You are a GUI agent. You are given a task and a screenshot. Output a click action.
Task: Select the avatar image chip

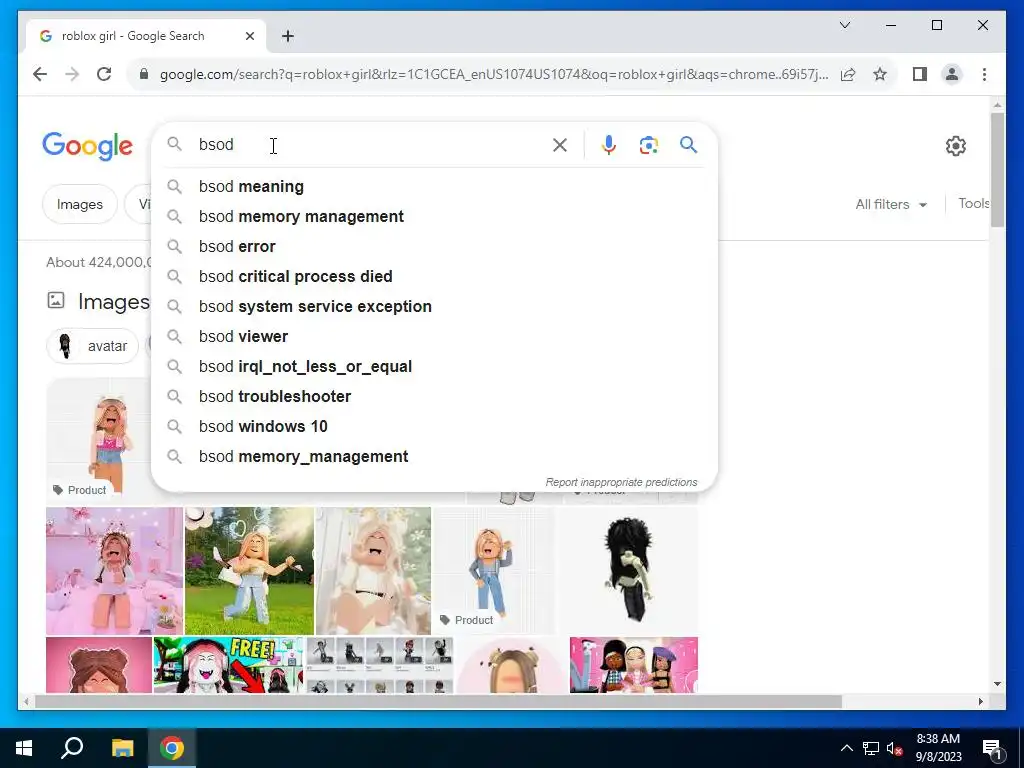click(x=93, y=346)
